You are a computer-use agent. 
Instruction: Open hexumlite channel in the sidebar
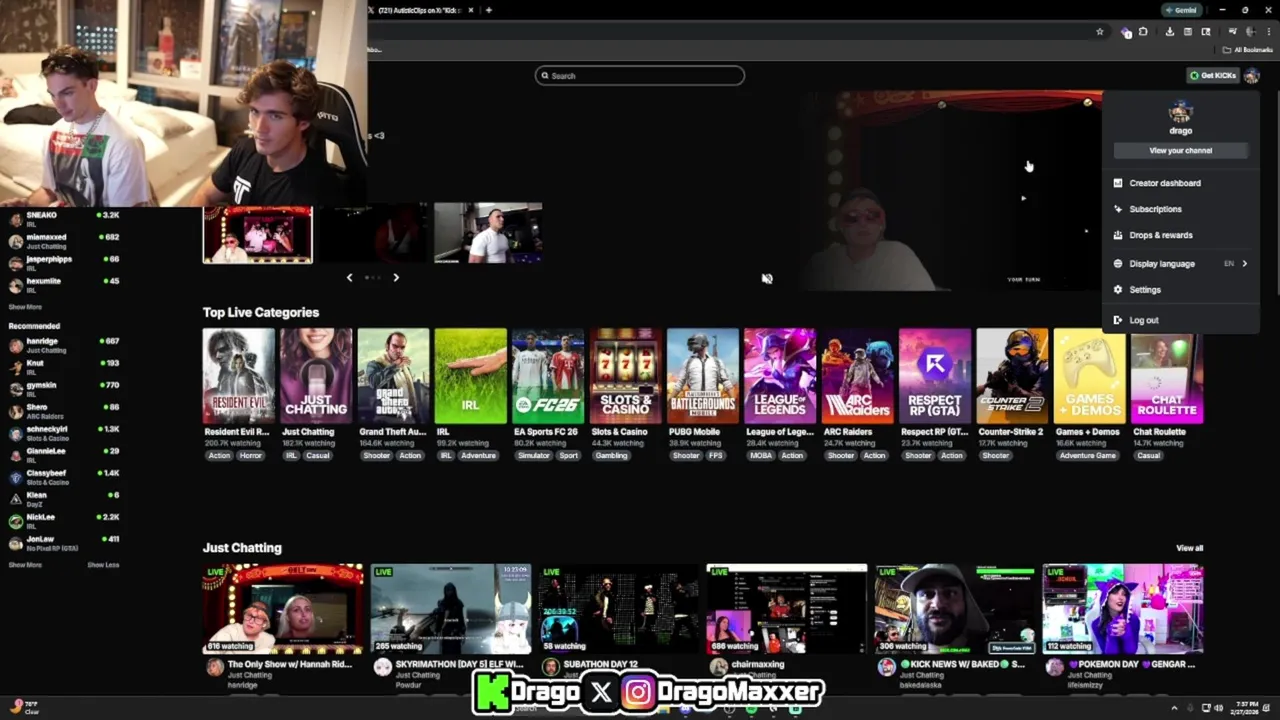(64, 285)
